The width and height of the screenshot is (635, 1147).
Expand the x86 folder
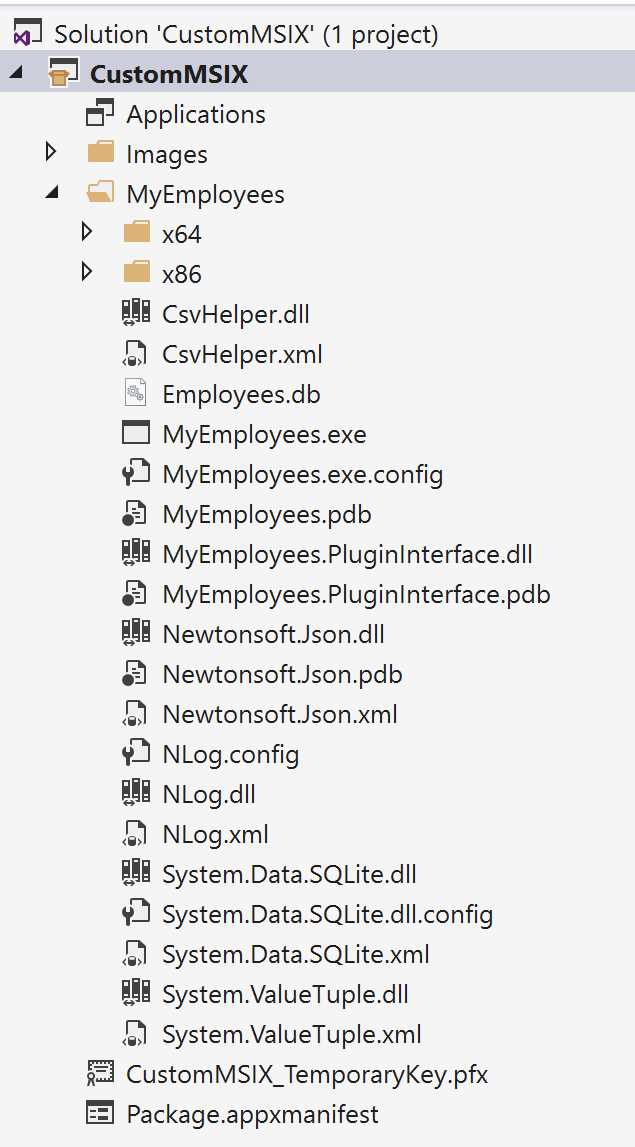87,272
